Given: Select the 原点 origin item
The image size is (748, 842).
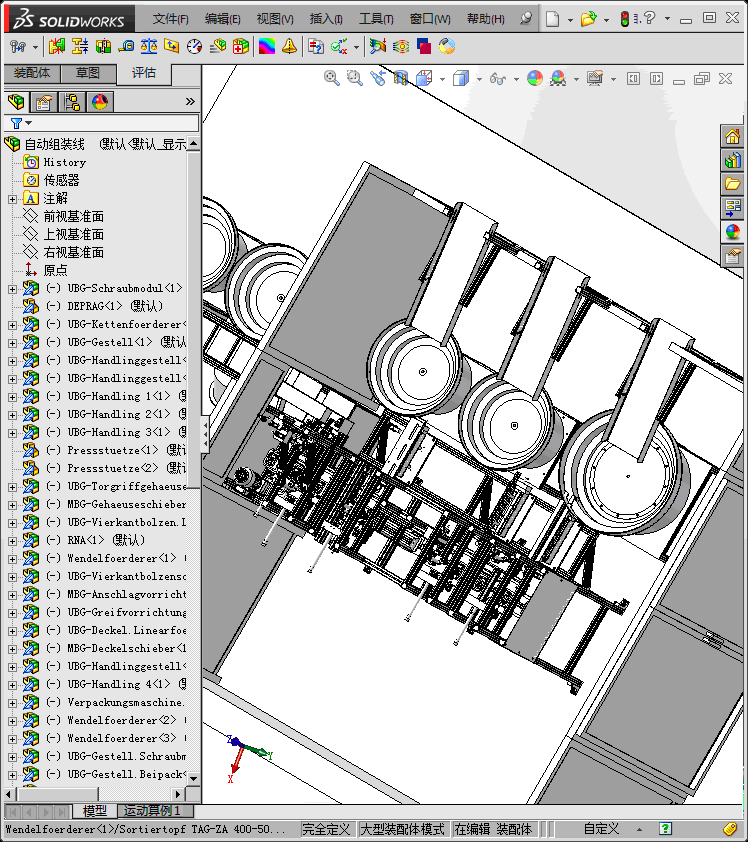Looking at the screenshot, I should (x=55, y=270).
